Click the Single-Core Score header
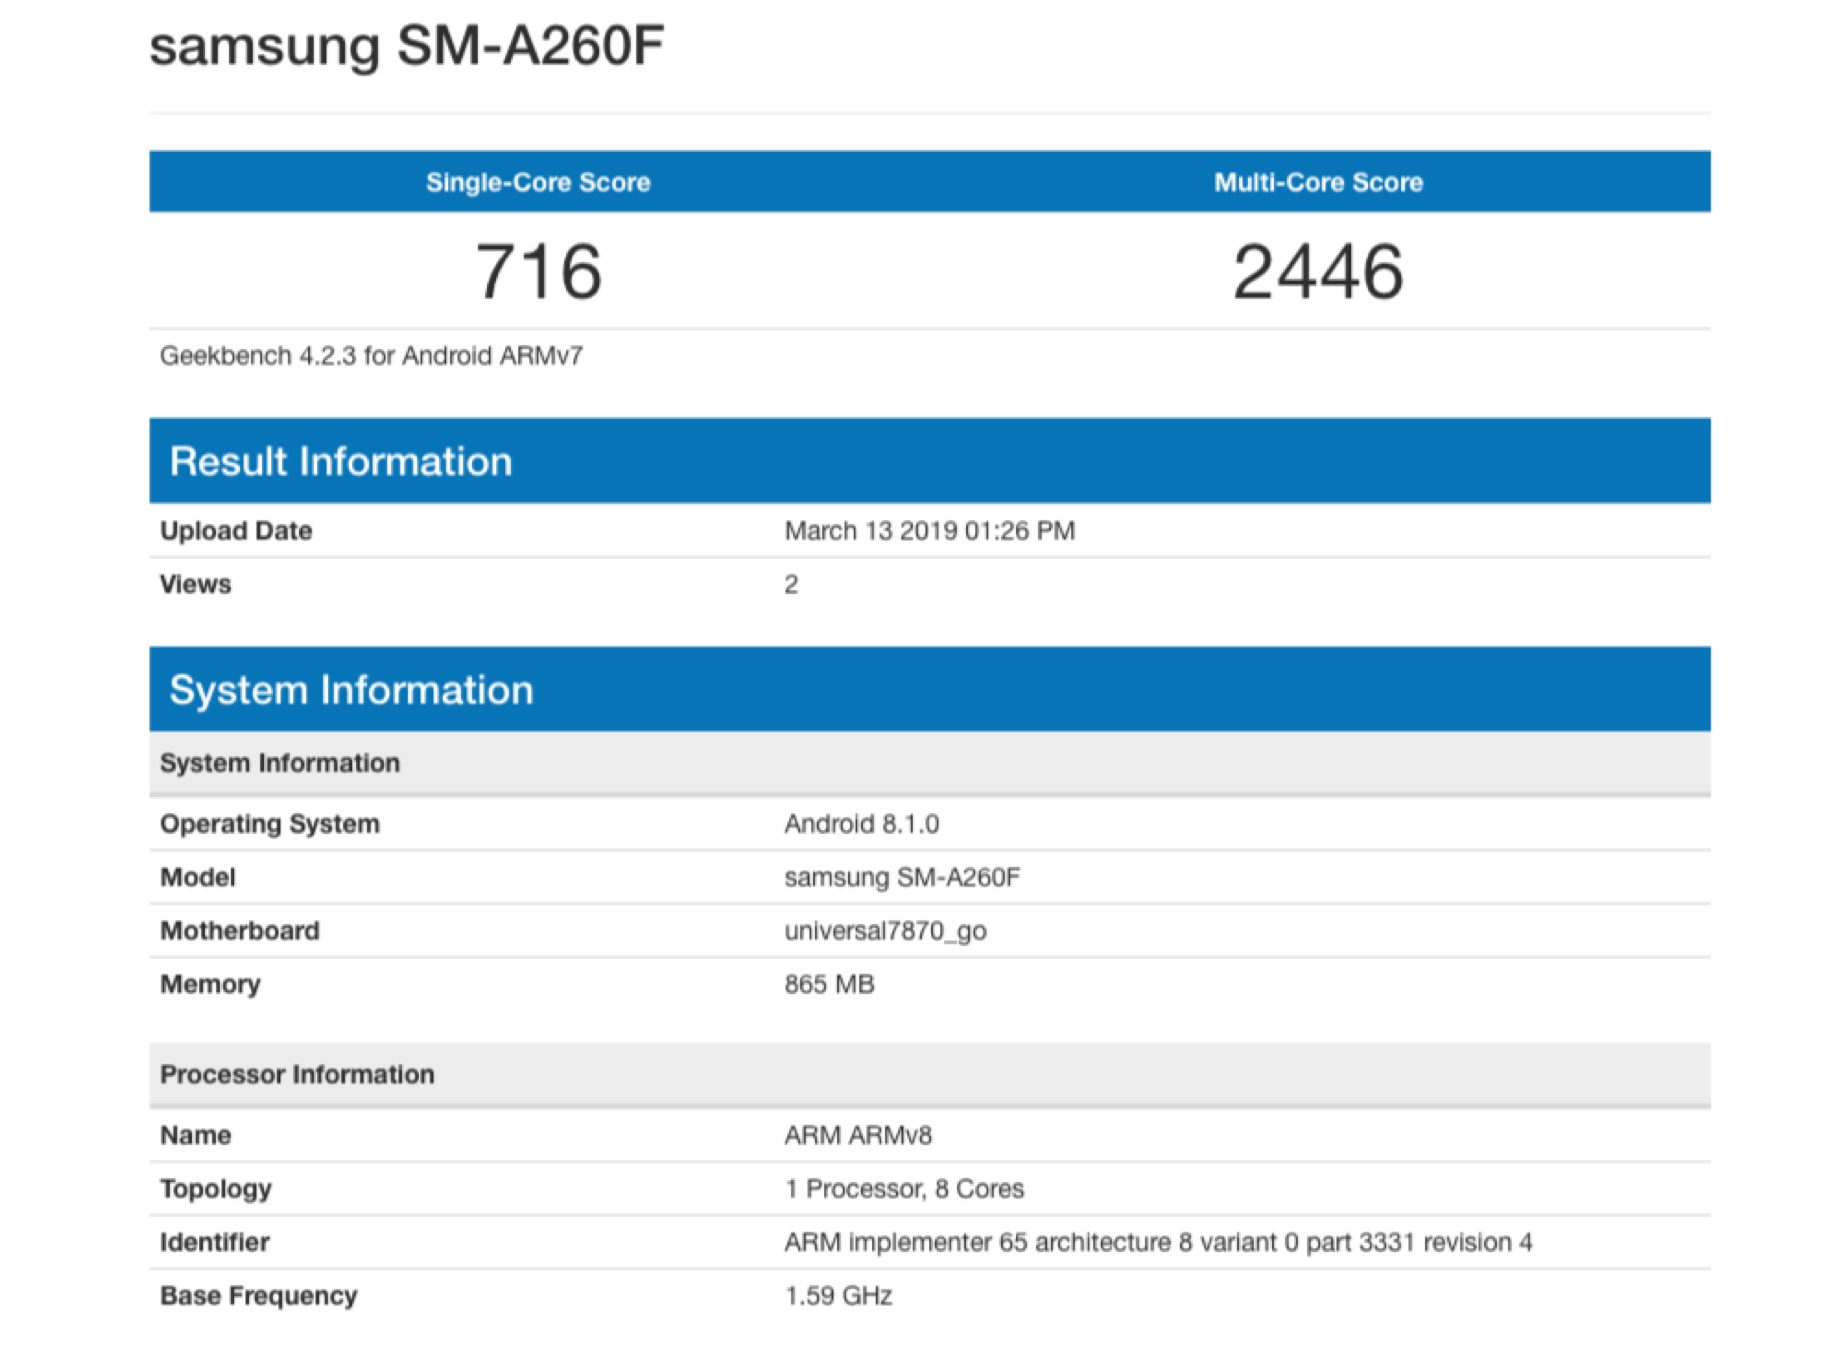This screenshot has width=1832, height=1345. (x=538, y=182)
